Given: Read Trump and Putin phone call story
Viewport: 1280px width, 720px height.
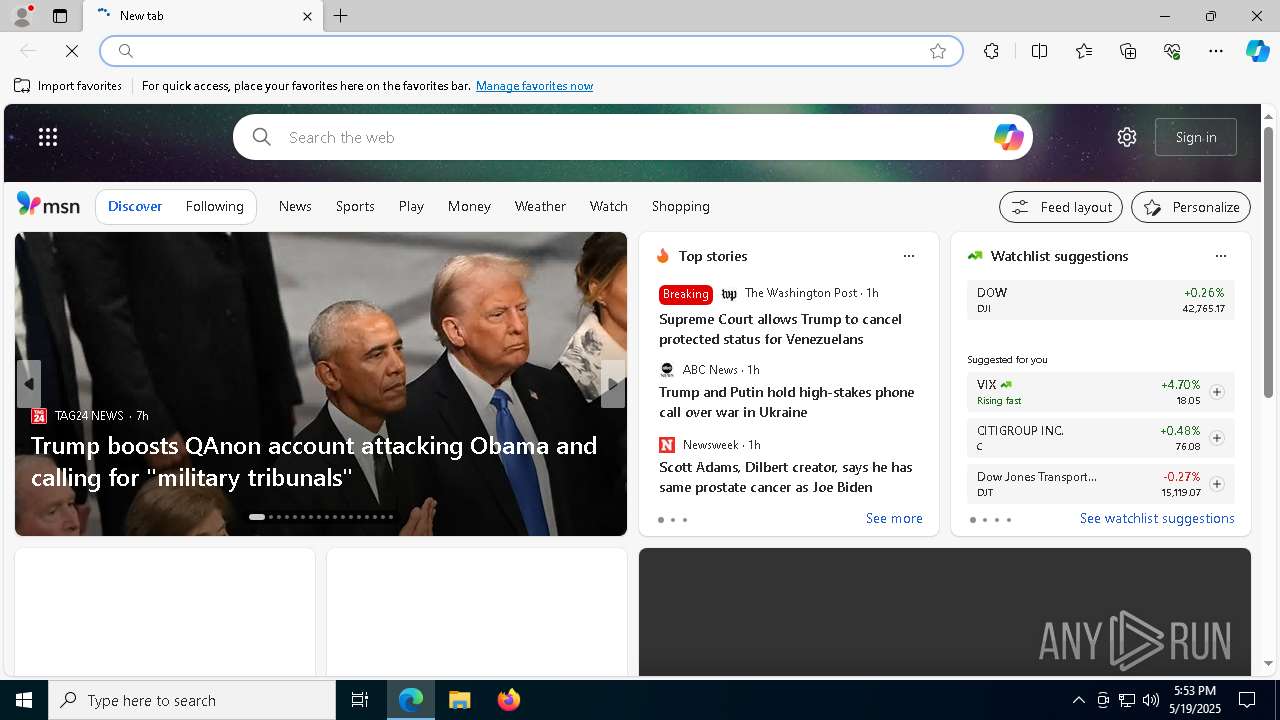Looking at the screenshot, I should (x=786, y=402).
